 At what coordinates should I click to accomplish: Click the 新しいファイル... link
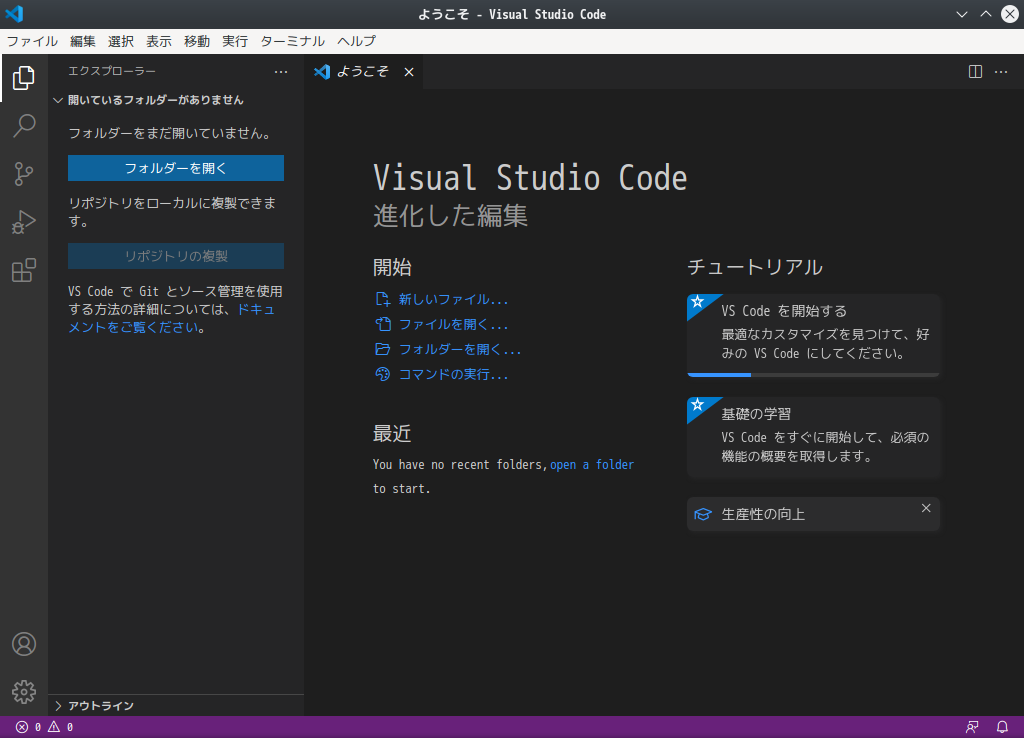tap(453, 299)
